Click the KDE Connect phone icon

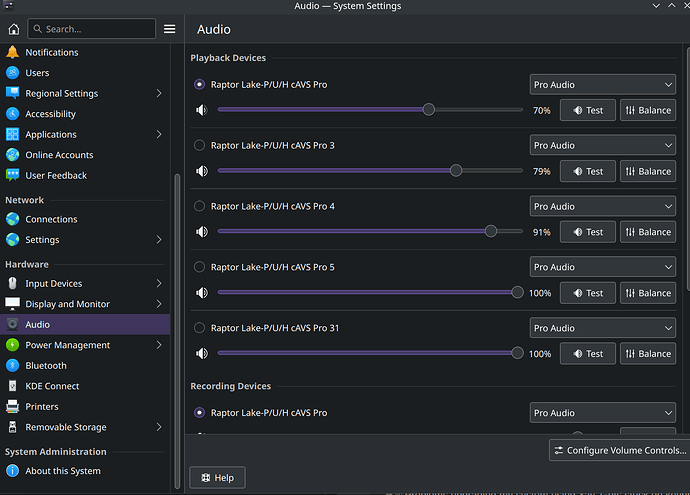pos(12,386)
